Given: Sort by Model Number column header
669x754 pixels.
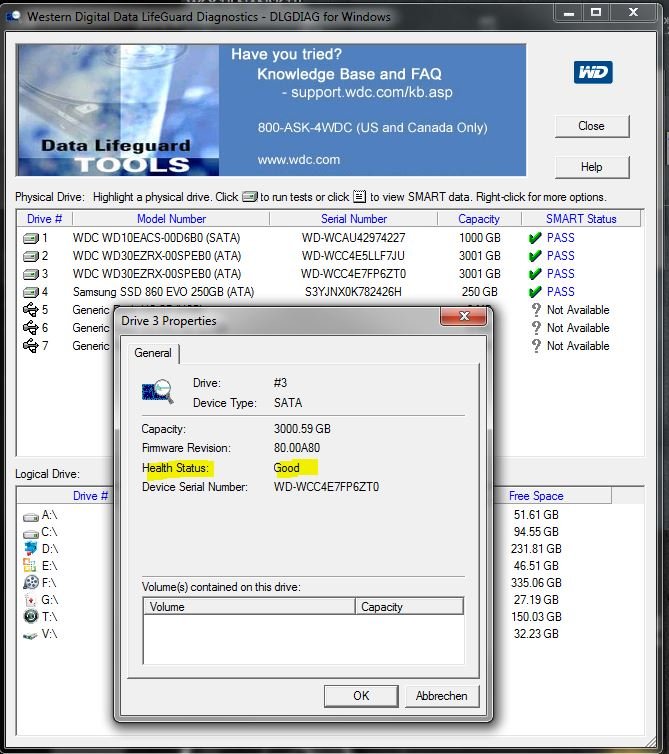Looking at the screenshot, I should point(171,219).
